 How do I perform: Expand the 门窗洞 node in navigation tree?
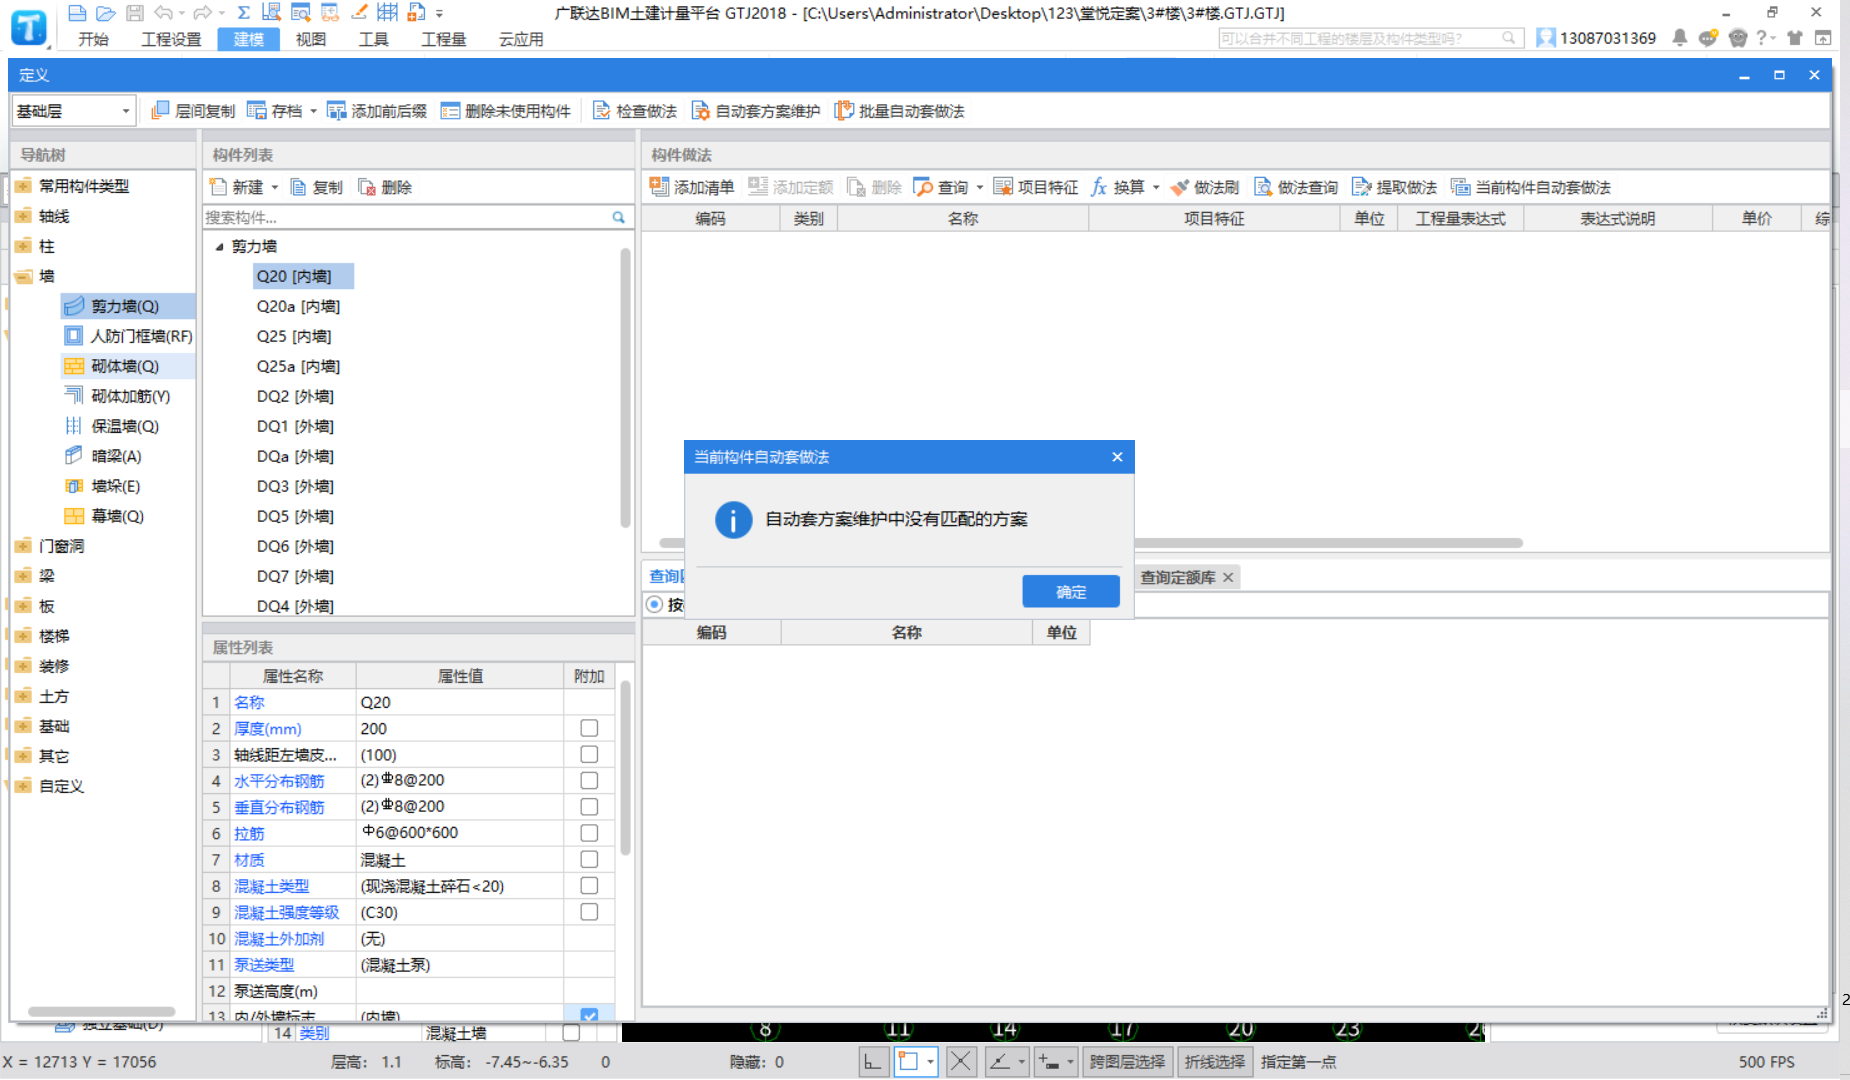(23, 546)
